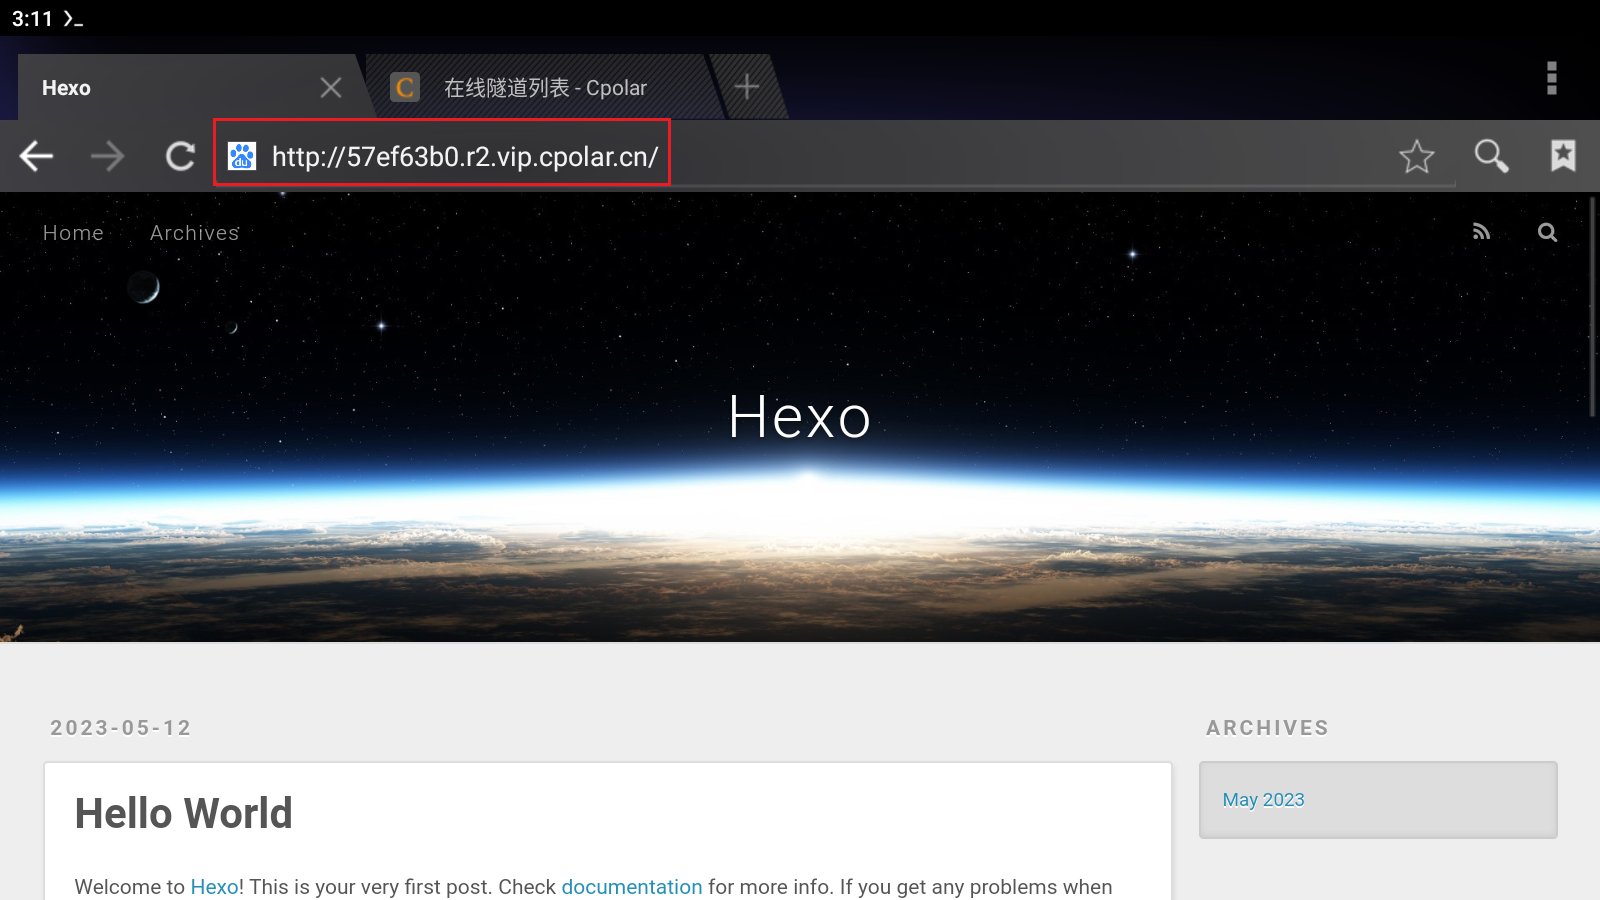1600x900 pixels.
Task: Open the RSS feed icon on the blog
Action: tap(1481, 232)
